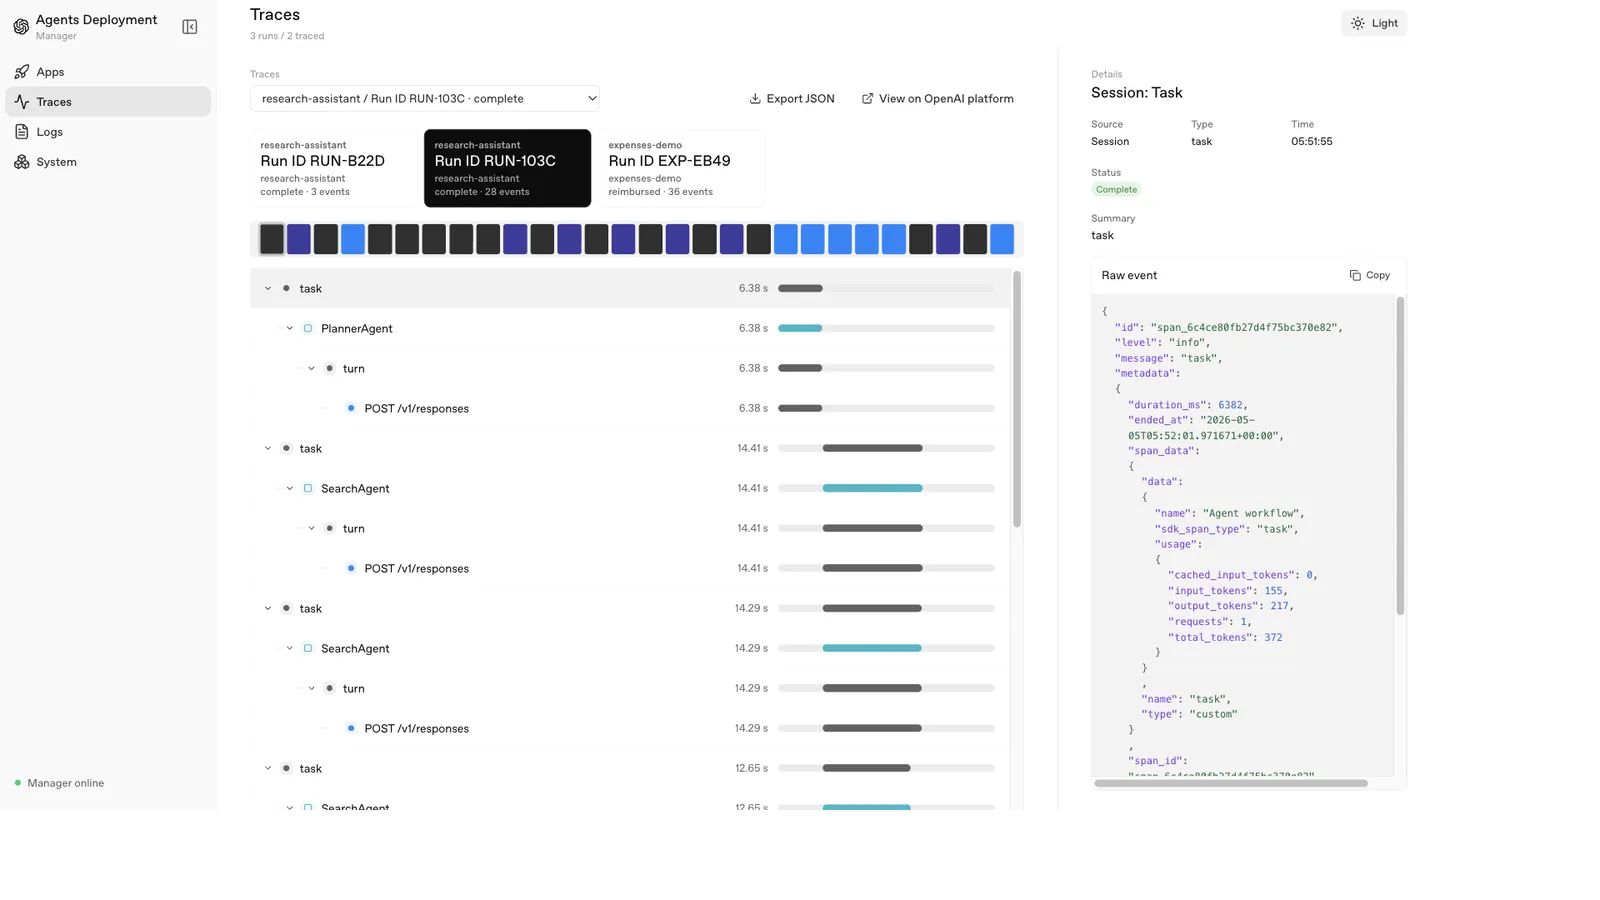Click the Copy icon in Raw event
Viewport: 1600px width, 900px height.
tap(1355, 275)
